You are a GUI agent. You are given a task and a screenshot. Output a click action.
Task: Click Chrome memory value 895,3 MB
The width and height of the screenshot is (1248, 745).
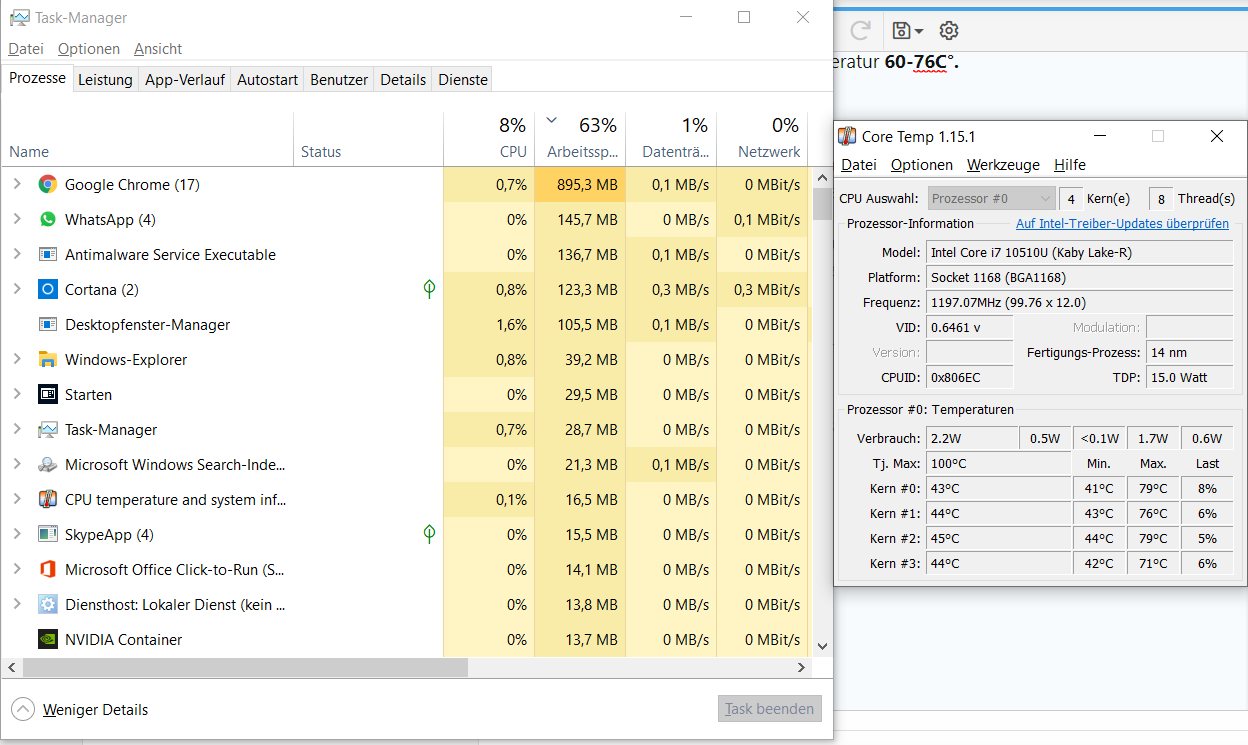[580, 185]
